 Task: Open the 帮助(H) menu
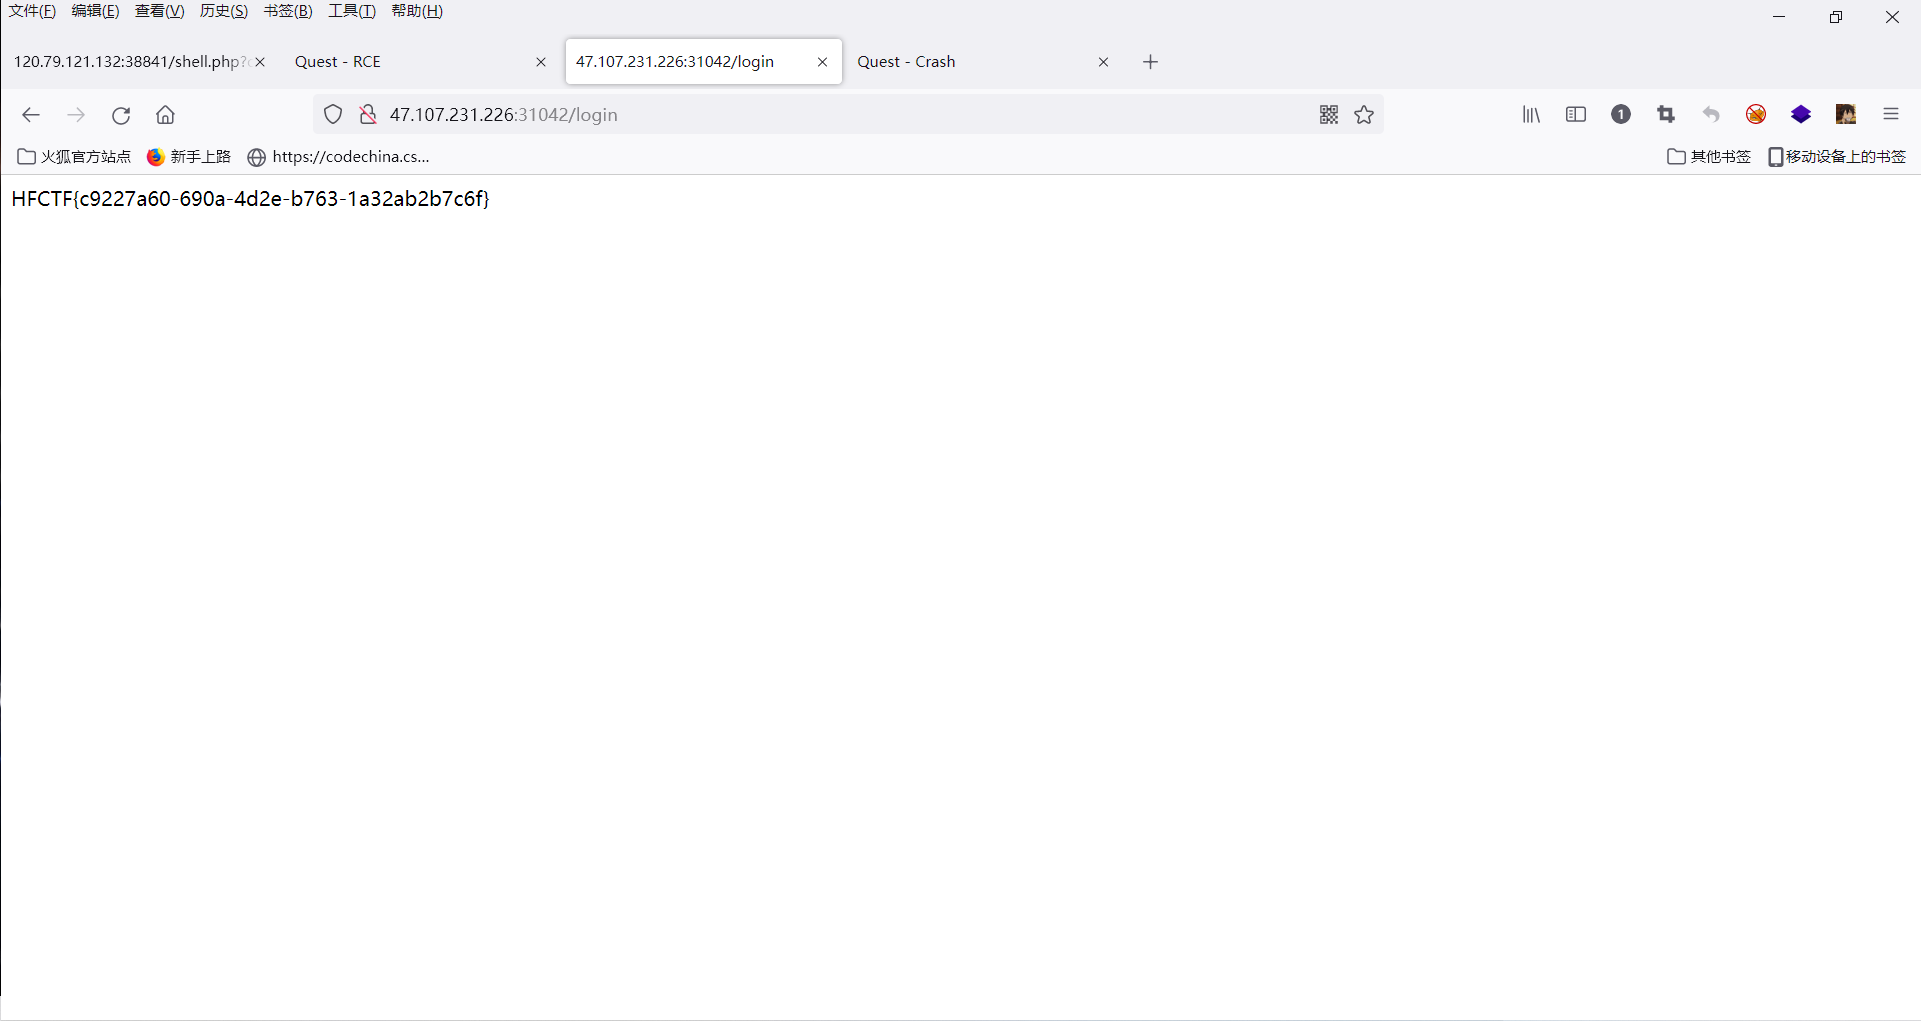pos(417,11)
